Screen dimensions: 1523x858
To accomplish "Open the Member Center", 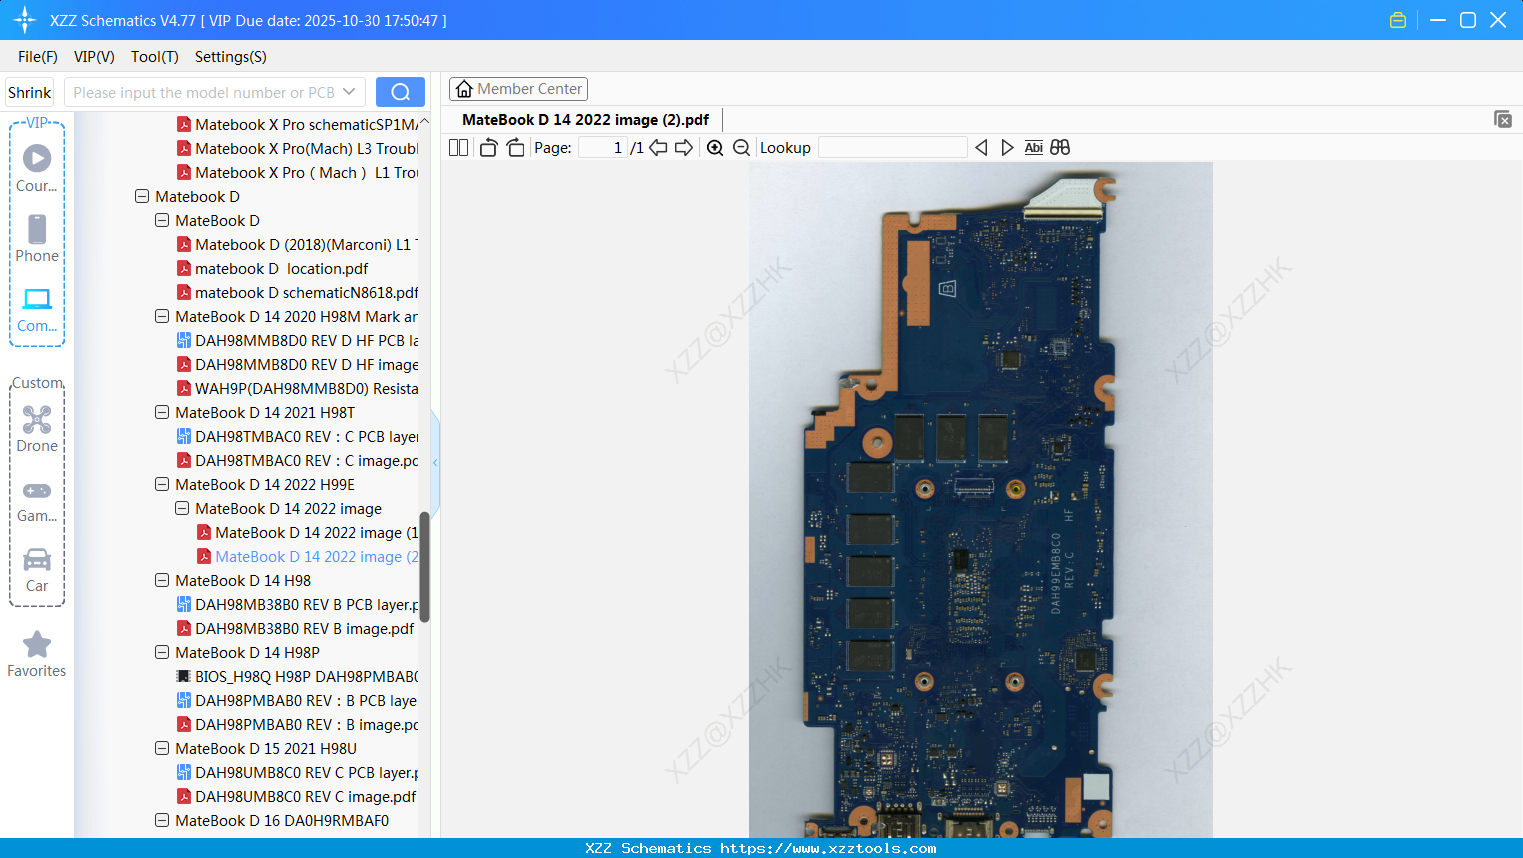I will [518, 89].
